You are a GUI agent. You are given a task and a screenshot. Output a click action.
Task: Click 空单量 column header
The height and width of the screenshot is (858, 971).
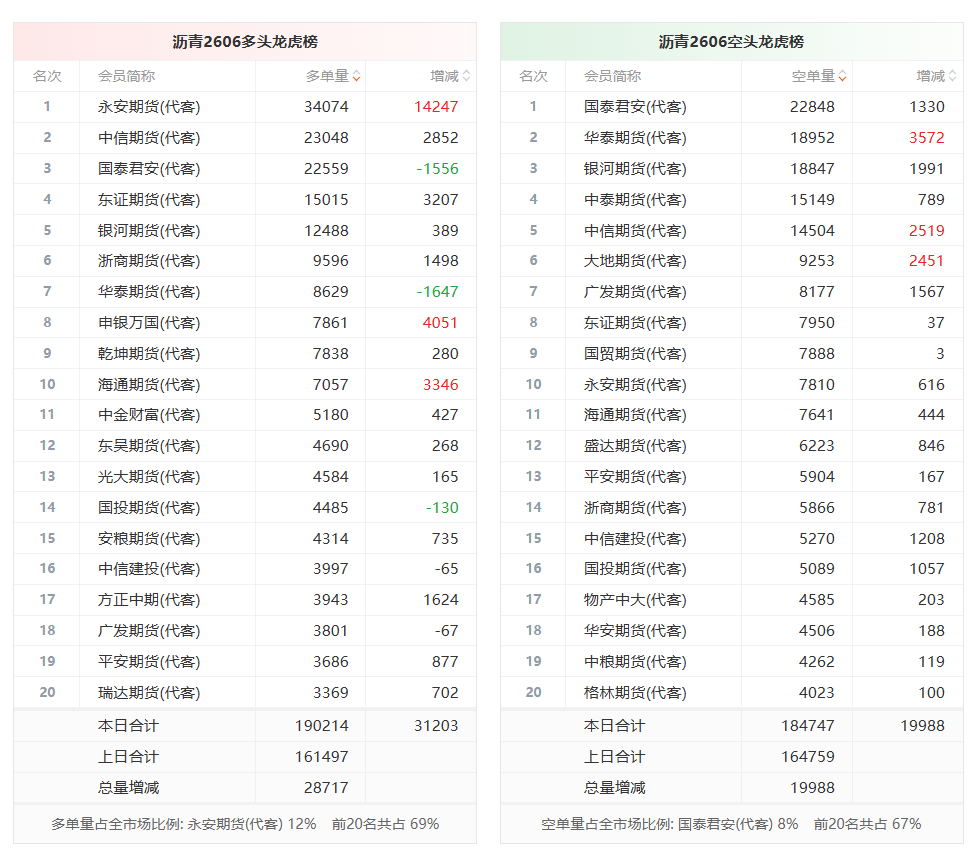(x=814, y=76)
